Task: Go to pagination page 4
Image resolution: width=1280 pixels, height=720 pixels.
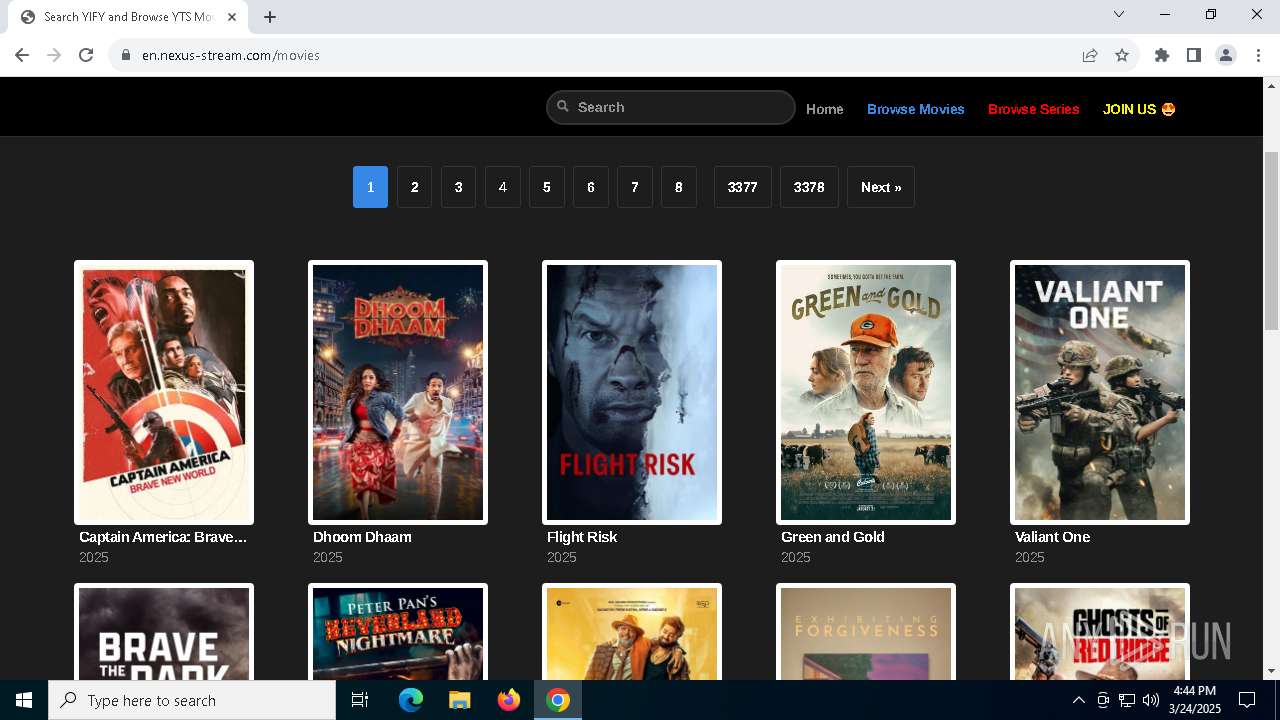Action: 502,187
